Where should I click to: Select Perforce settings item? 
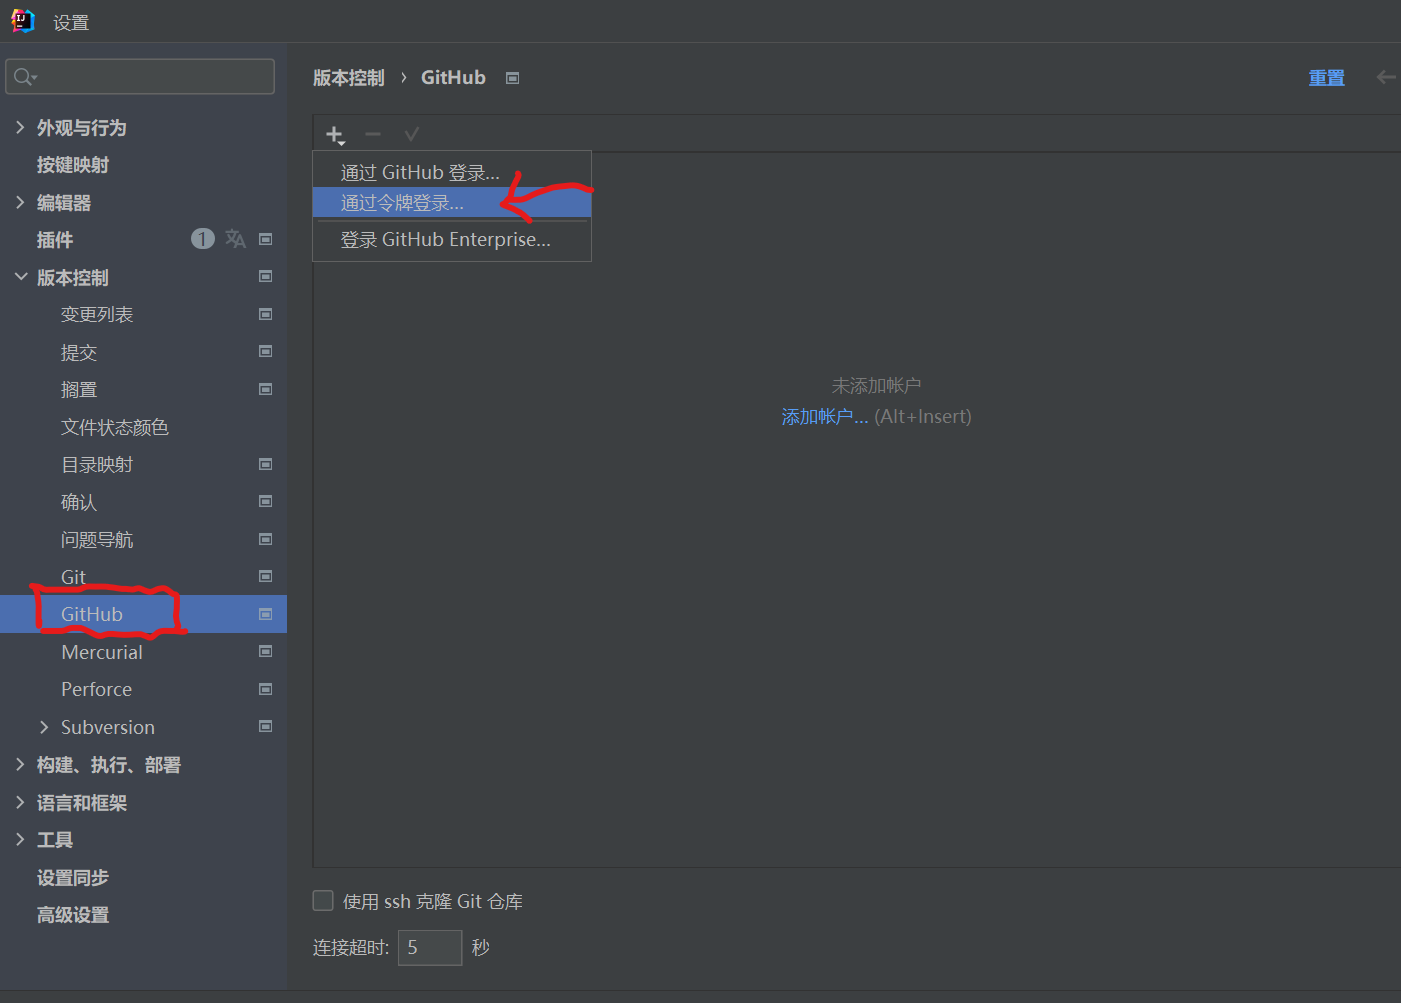point(96,689)
